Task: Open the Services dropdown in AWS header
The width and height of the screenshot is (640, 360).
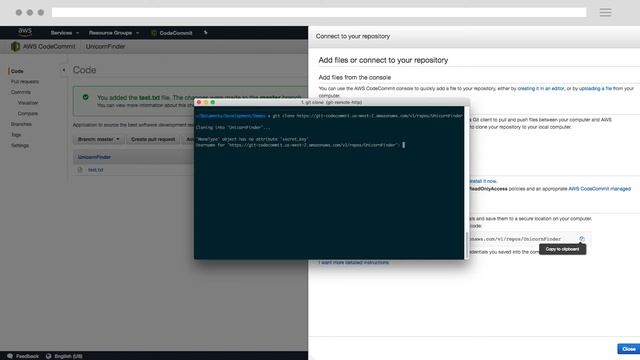Action: (64, 33)
